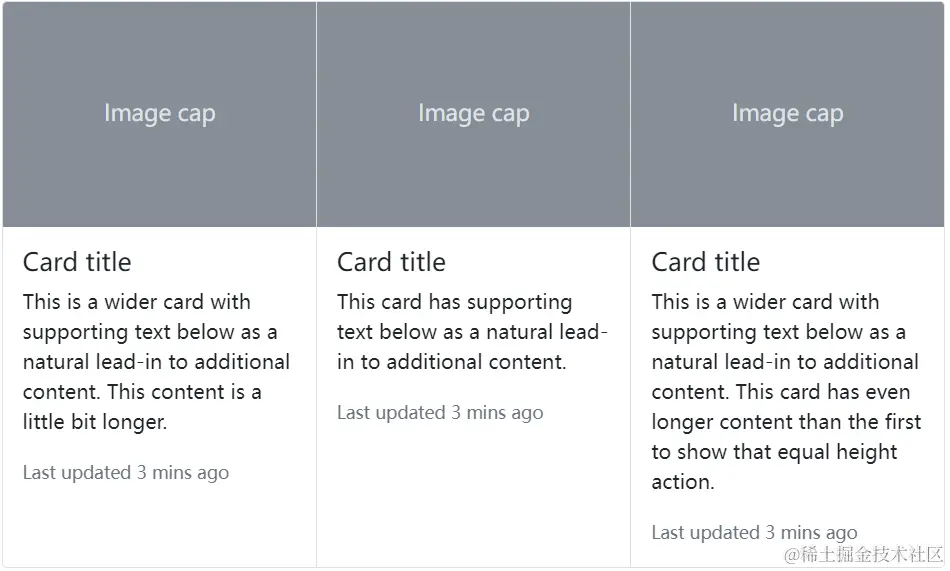Click the 稀土掘金技术社区 watermark
This screenshot has height=571, width=950.
click(x=864, y=554)
